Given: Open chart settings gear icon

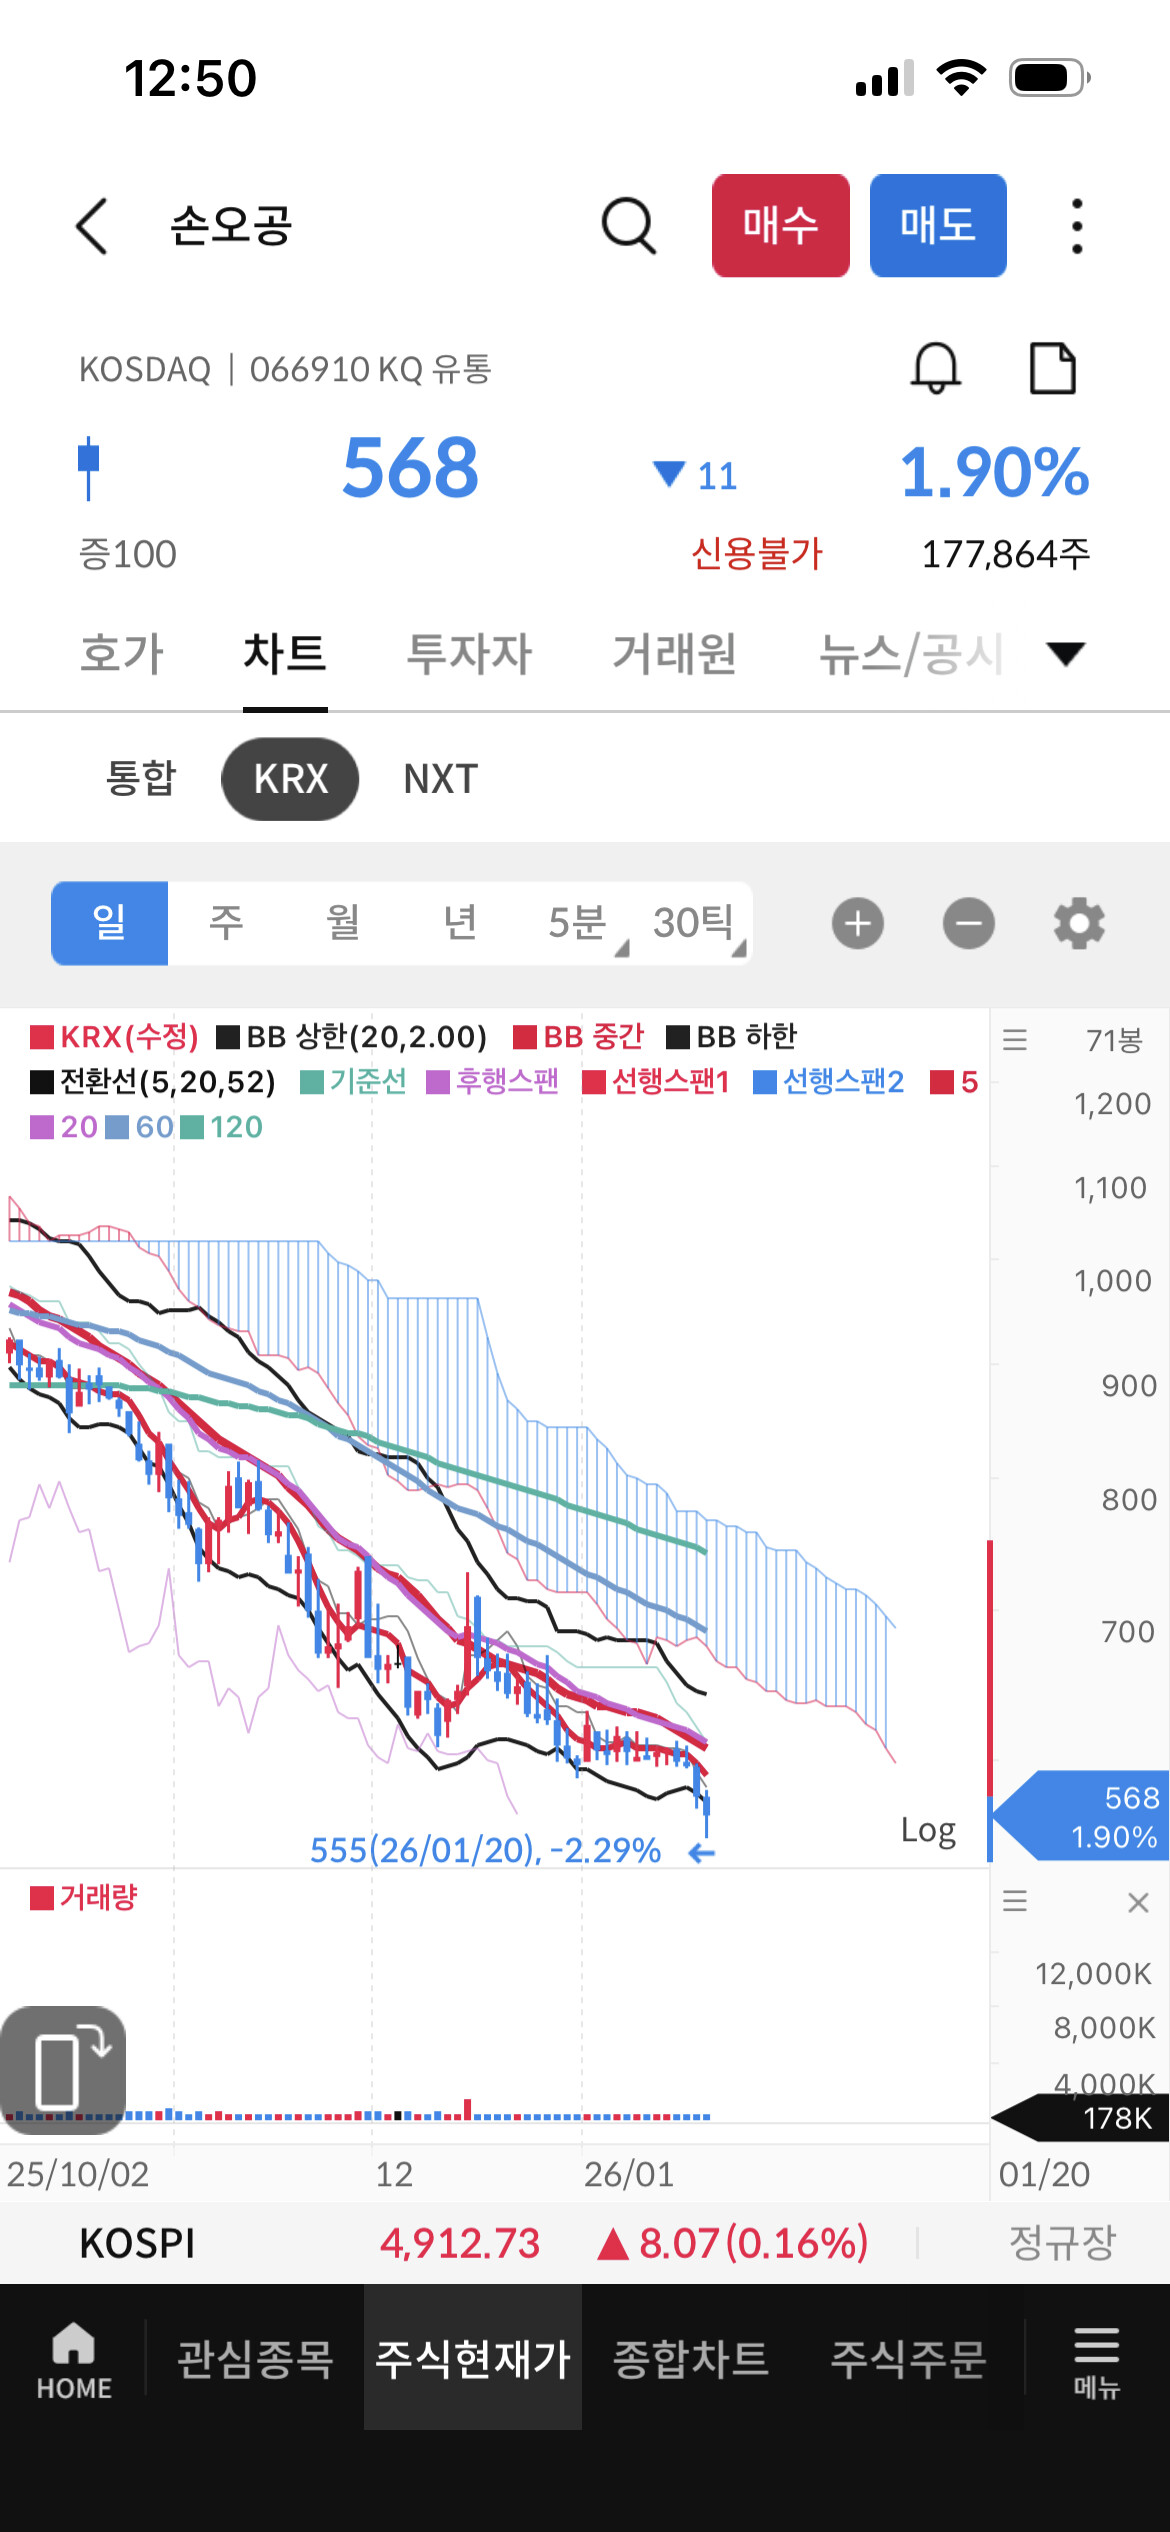Looking at the screenshot, I should (1079, 923).
